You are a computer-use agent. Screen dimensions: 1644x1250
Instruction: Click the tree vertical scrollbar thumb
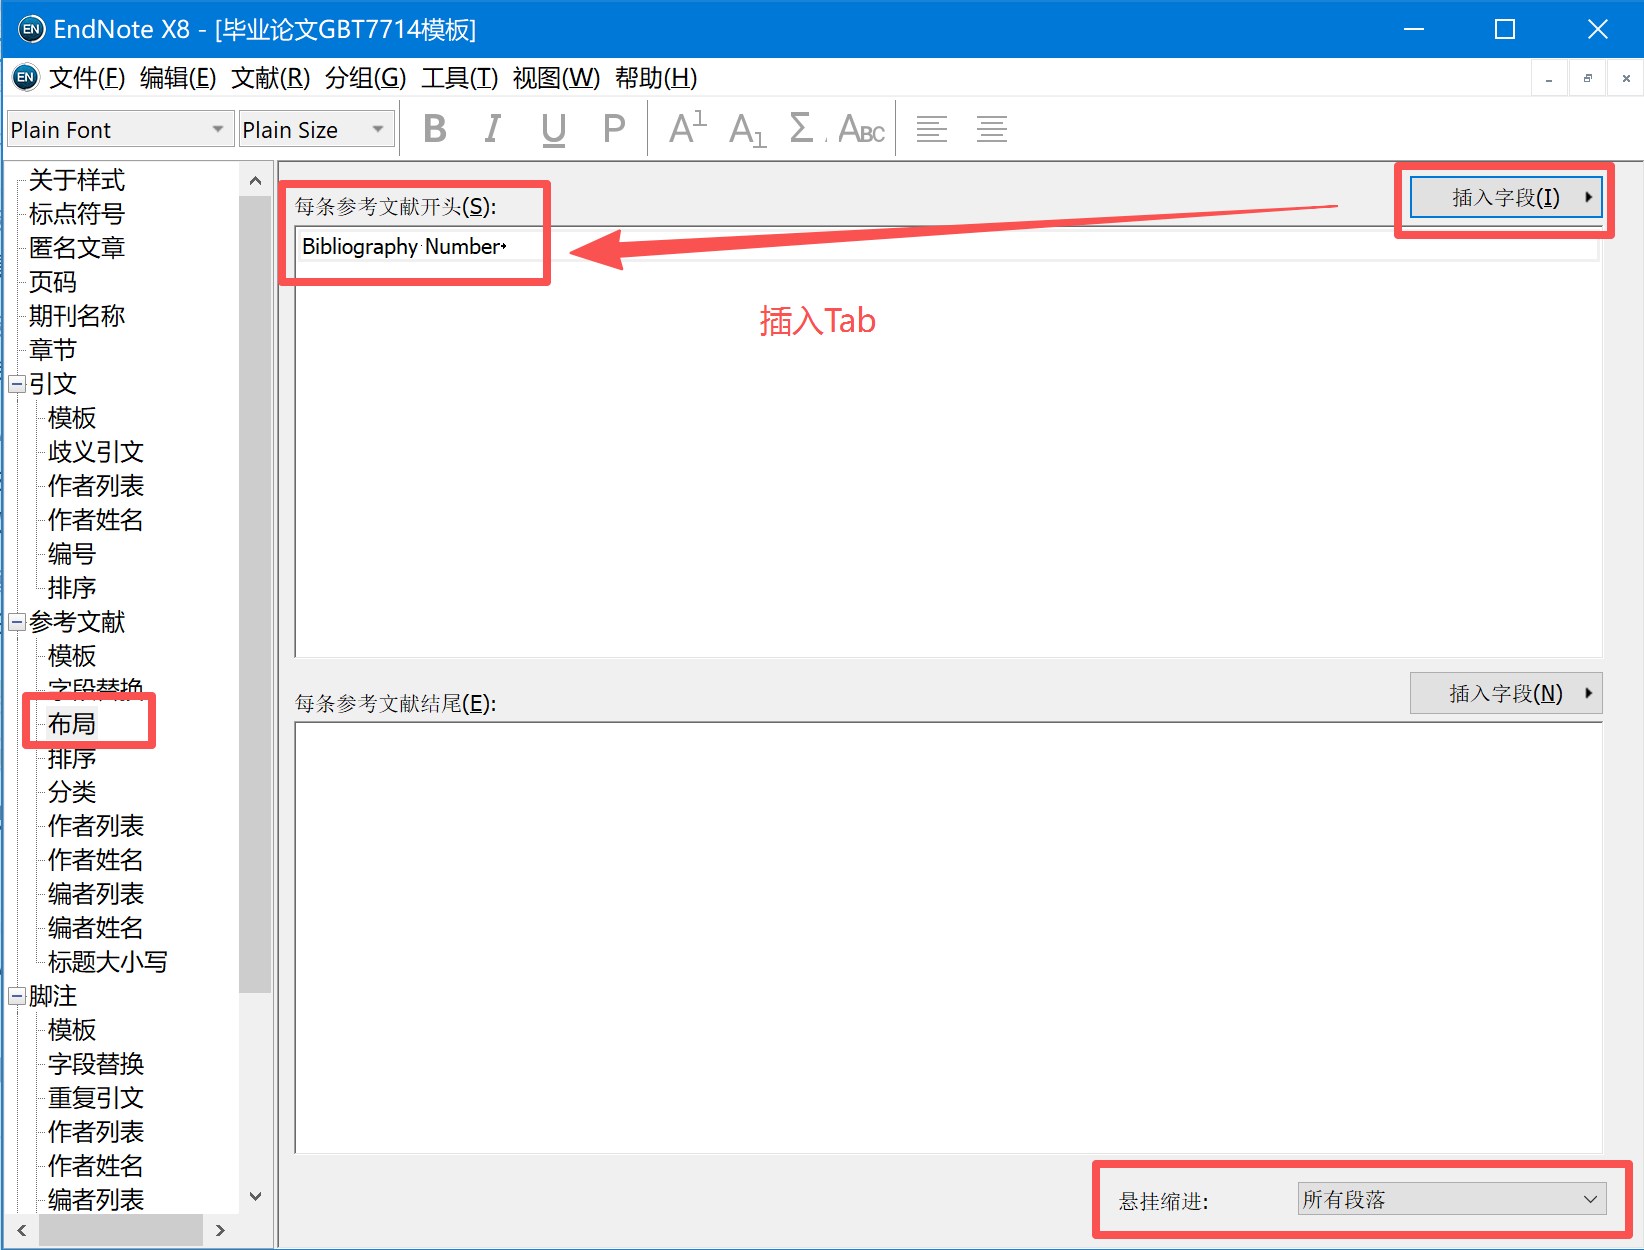(x=255, y=594)
